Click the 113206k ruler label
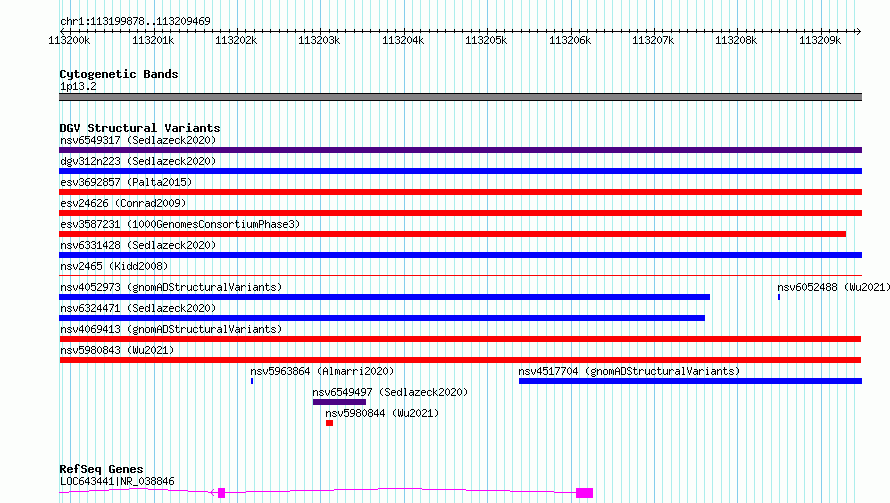The image size is (890, 503). [570, 40]
